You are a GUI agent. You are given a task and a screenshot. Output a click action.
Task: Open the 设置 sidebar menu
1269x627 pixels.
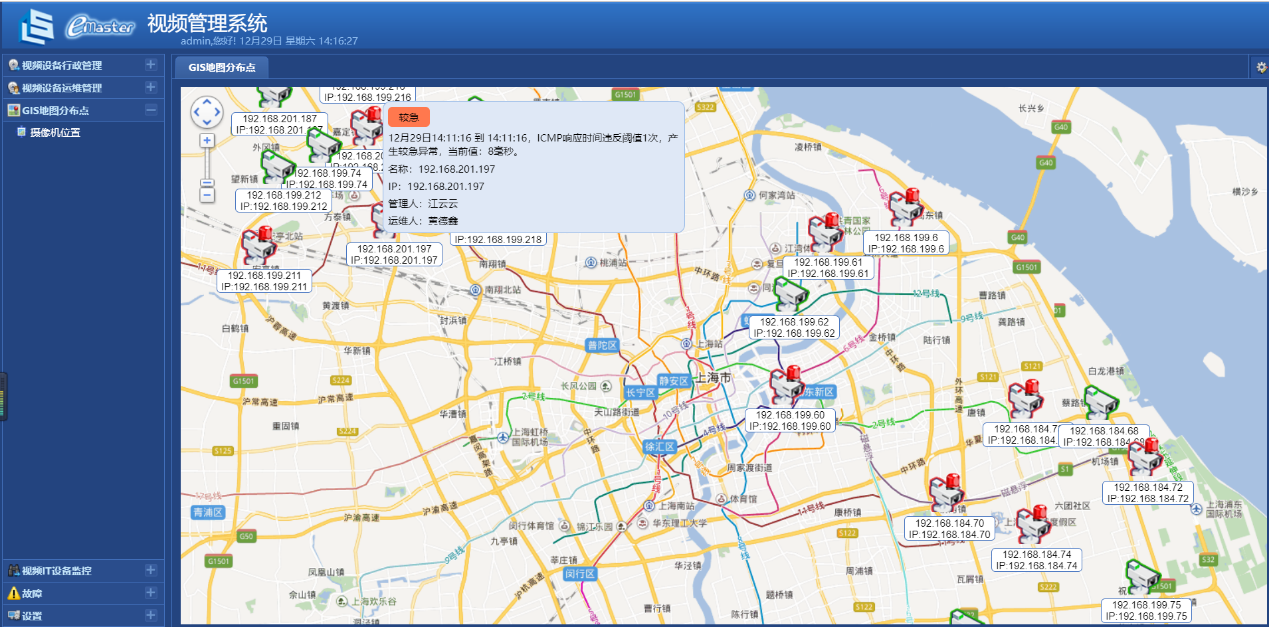point(82,616)
